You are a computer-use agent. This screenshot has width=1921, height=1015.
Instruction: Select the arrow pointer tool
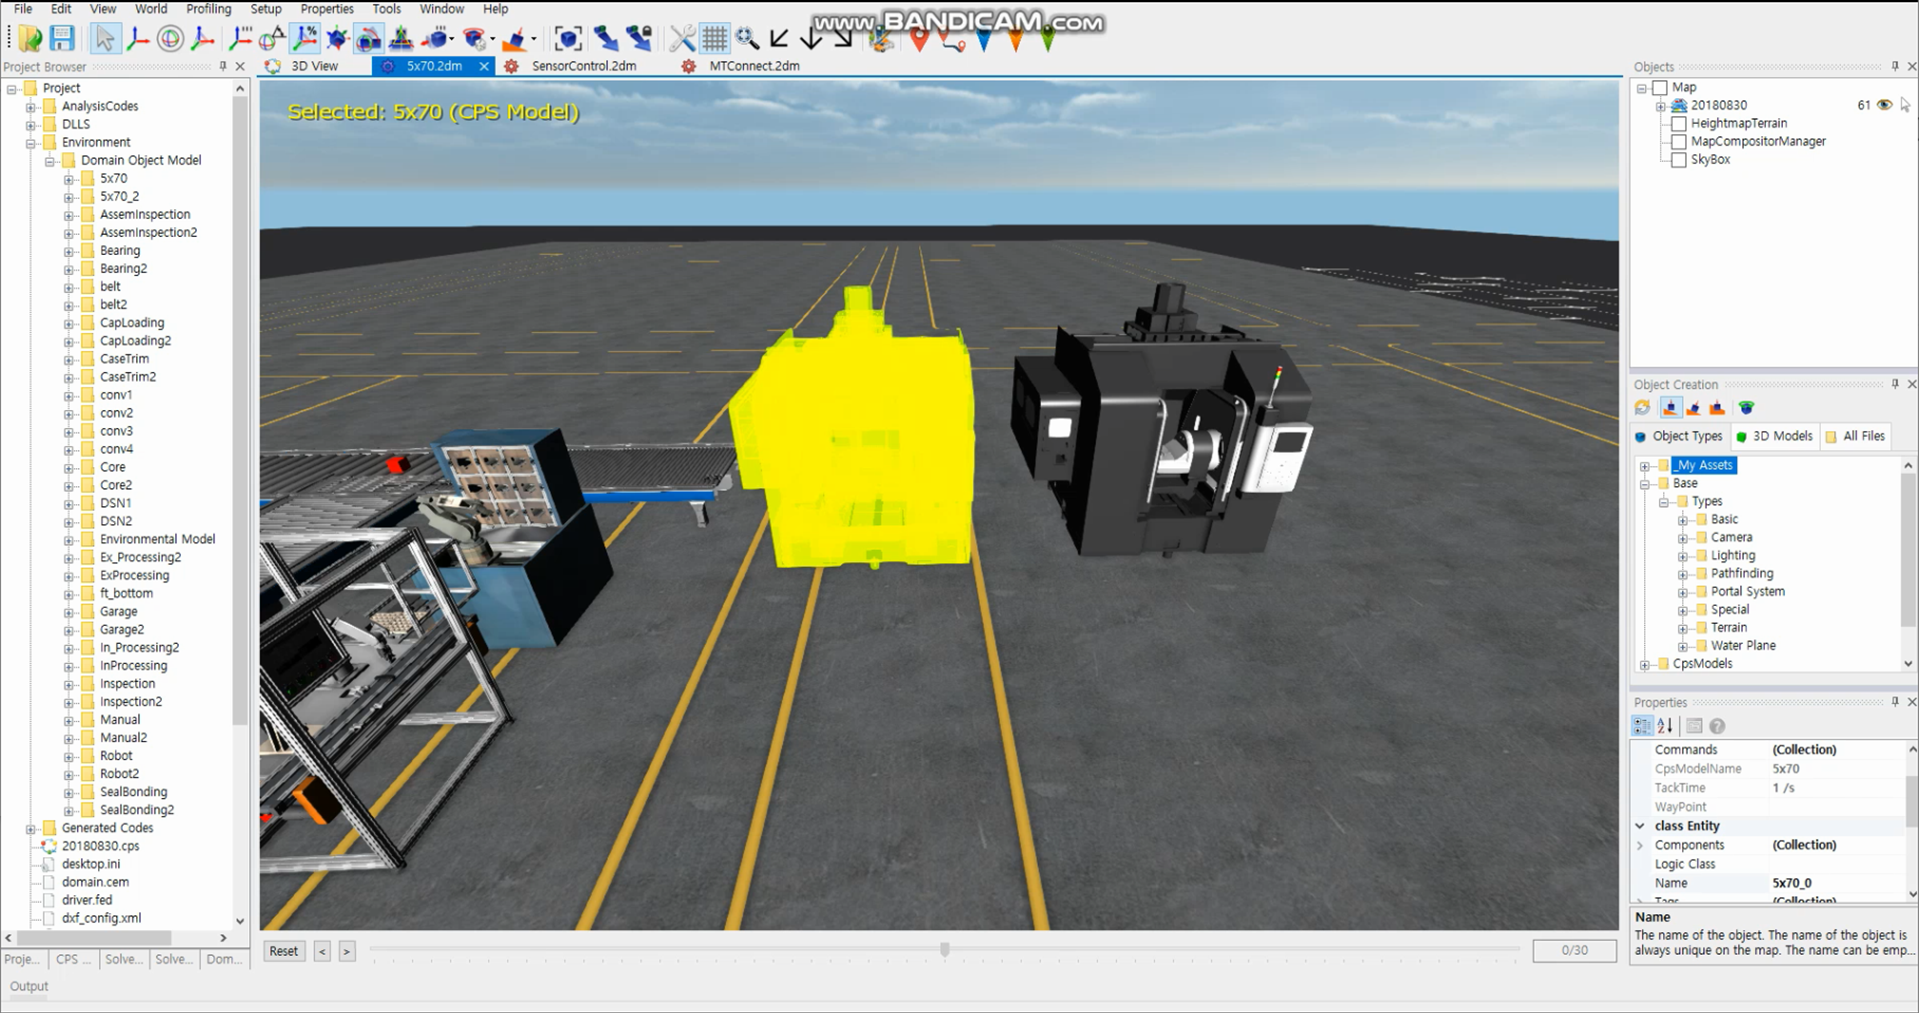pyautogui.click(x=104, y=38)
